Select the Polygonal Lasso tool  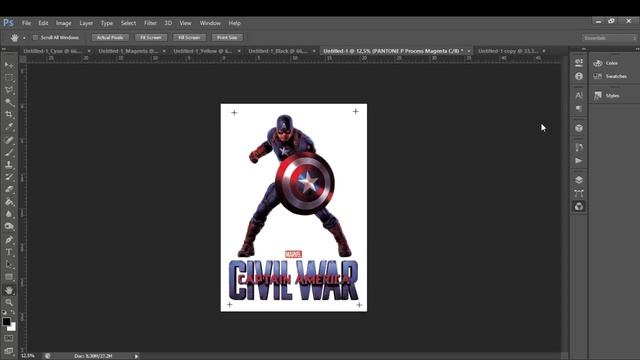(x=9, y=90)
